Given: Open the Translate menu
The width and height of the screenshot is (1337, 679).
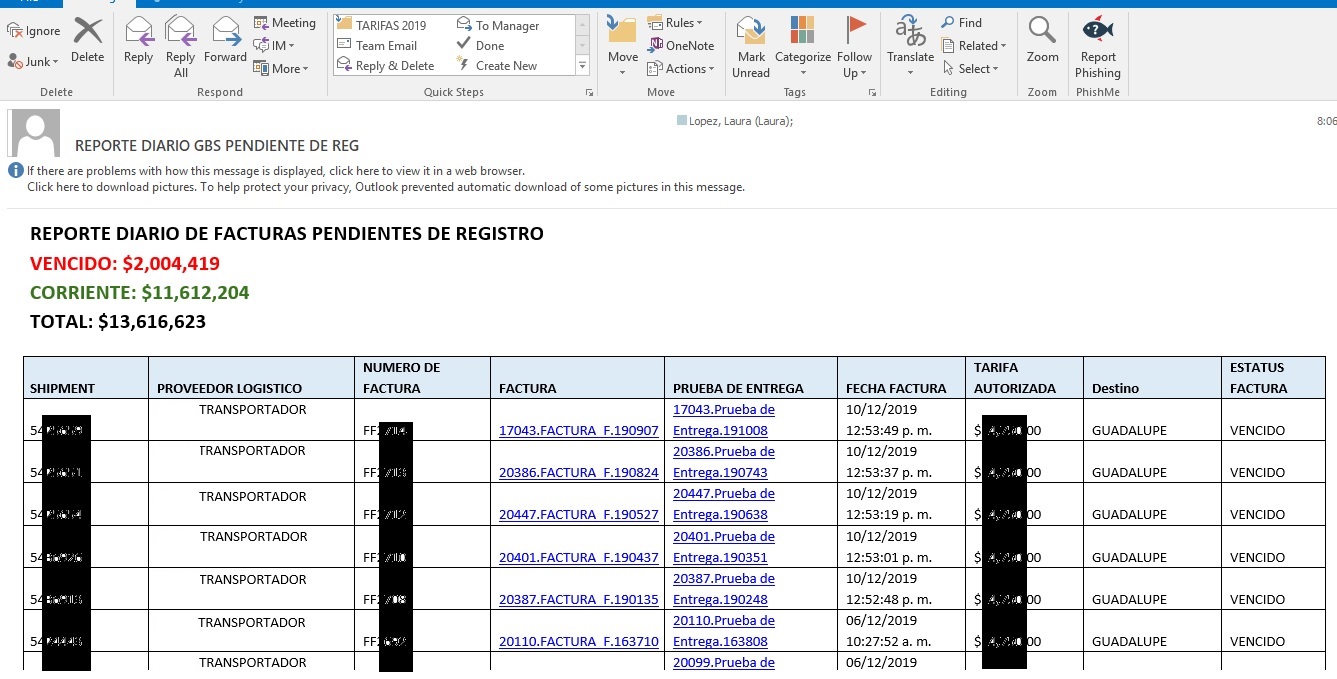Looking at the screenshot, I should 910,47.
